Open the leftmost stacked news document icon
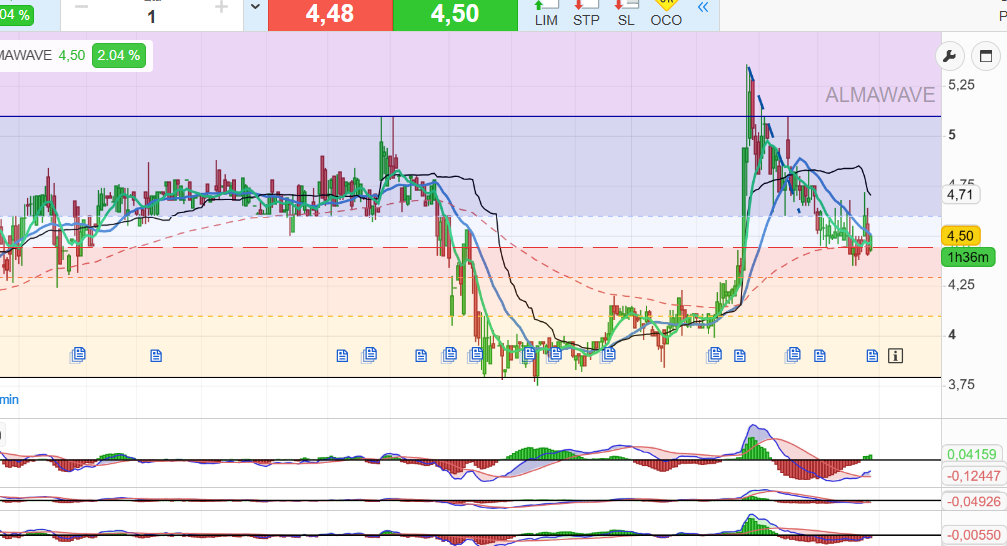1007x546 pixels. [78, 355]
